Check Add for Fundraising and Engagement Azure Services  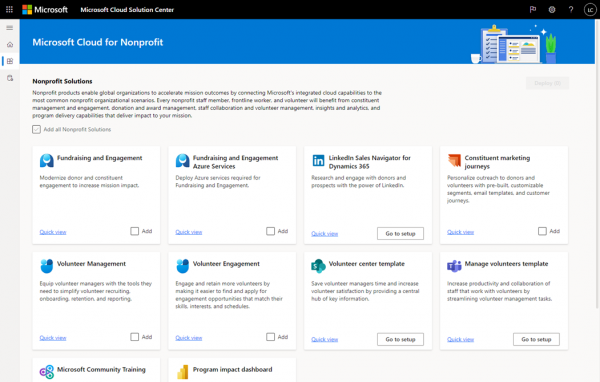271,231
